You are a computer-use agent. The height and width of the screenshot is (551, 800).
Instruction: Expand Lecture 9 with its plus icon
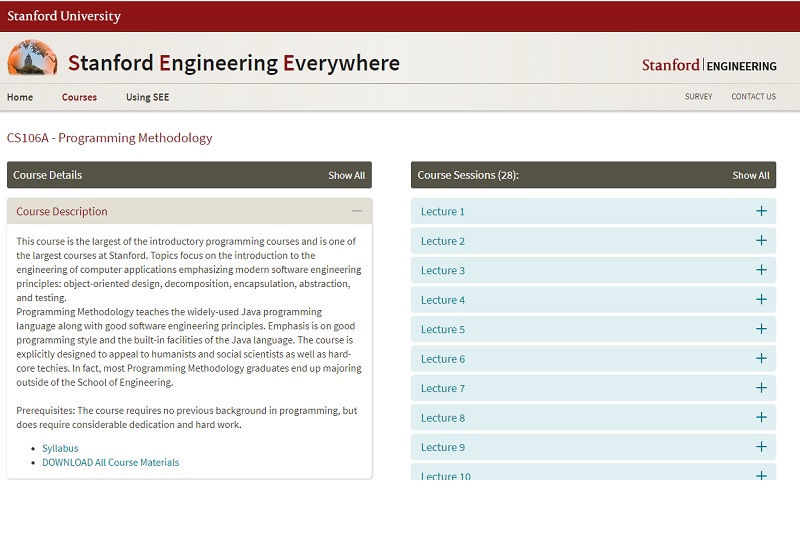(x=761, y=447)
